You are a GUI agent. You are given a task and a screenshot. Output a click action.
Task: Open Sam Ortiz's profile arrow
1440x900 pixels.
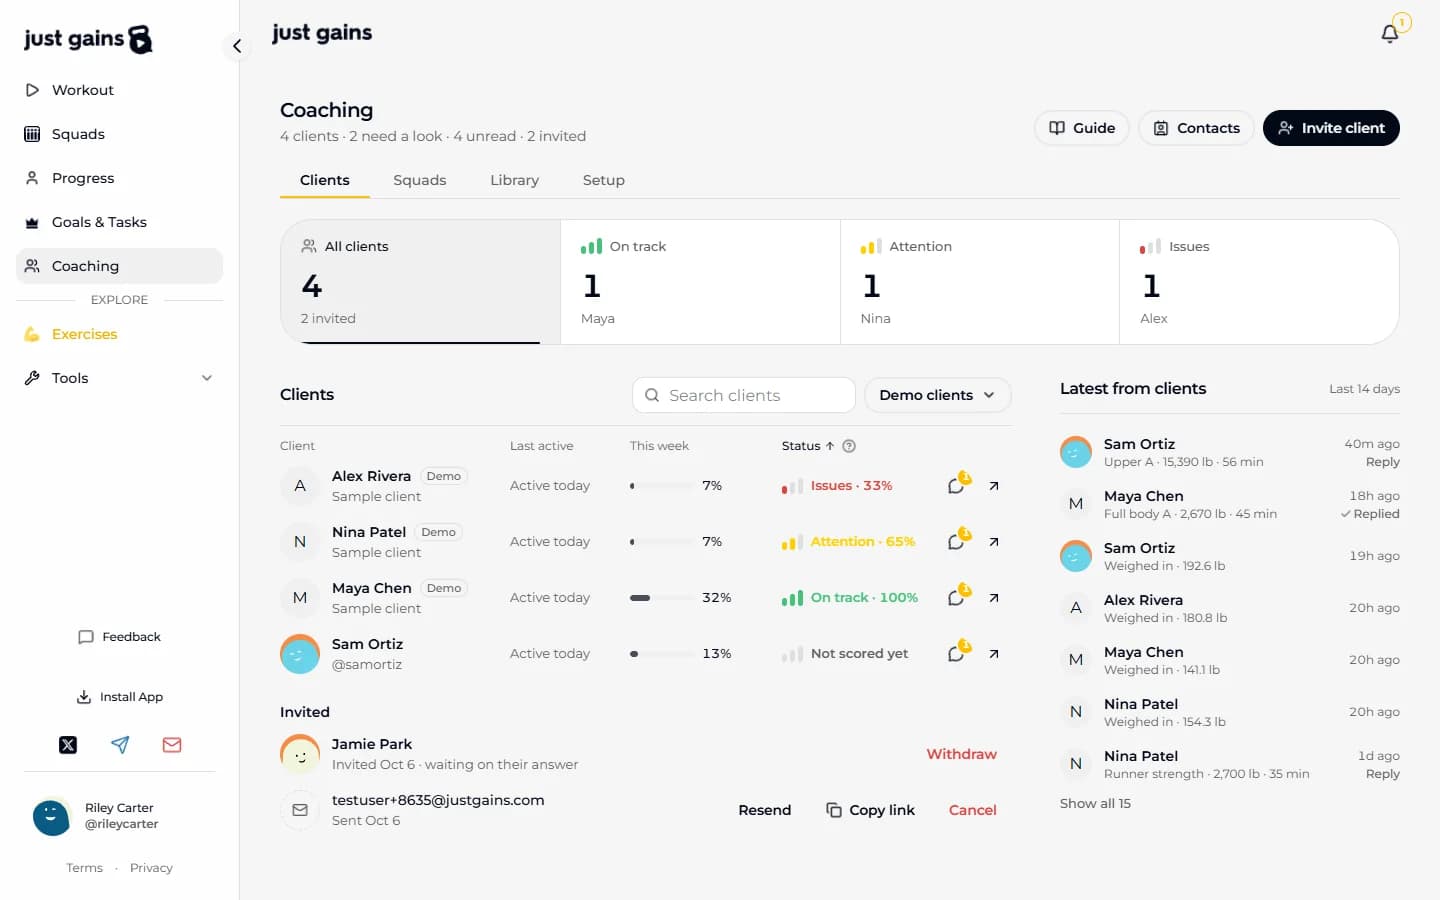pyautogui.click(x=994, y=654)
